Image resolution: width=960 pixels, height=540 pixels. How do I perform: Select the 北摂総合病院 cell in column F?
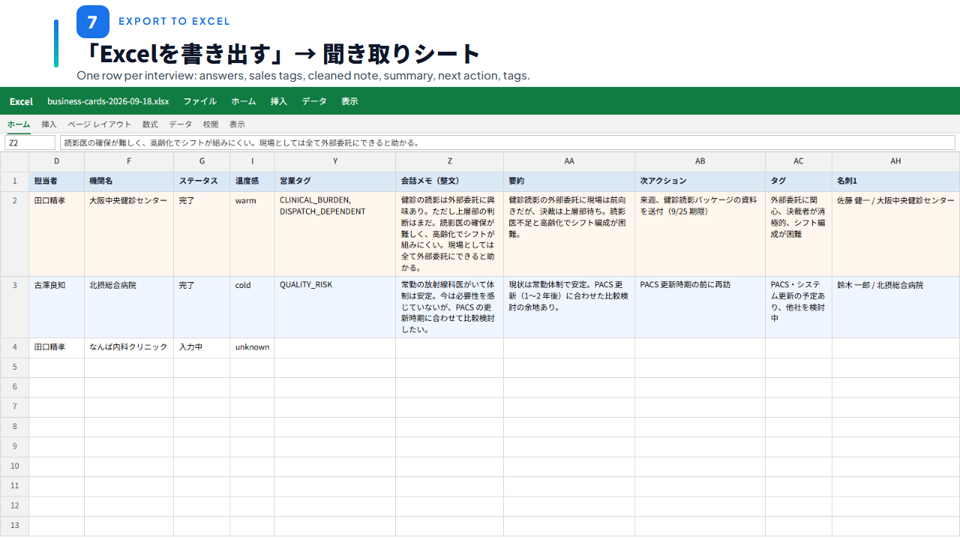[129, 307]
